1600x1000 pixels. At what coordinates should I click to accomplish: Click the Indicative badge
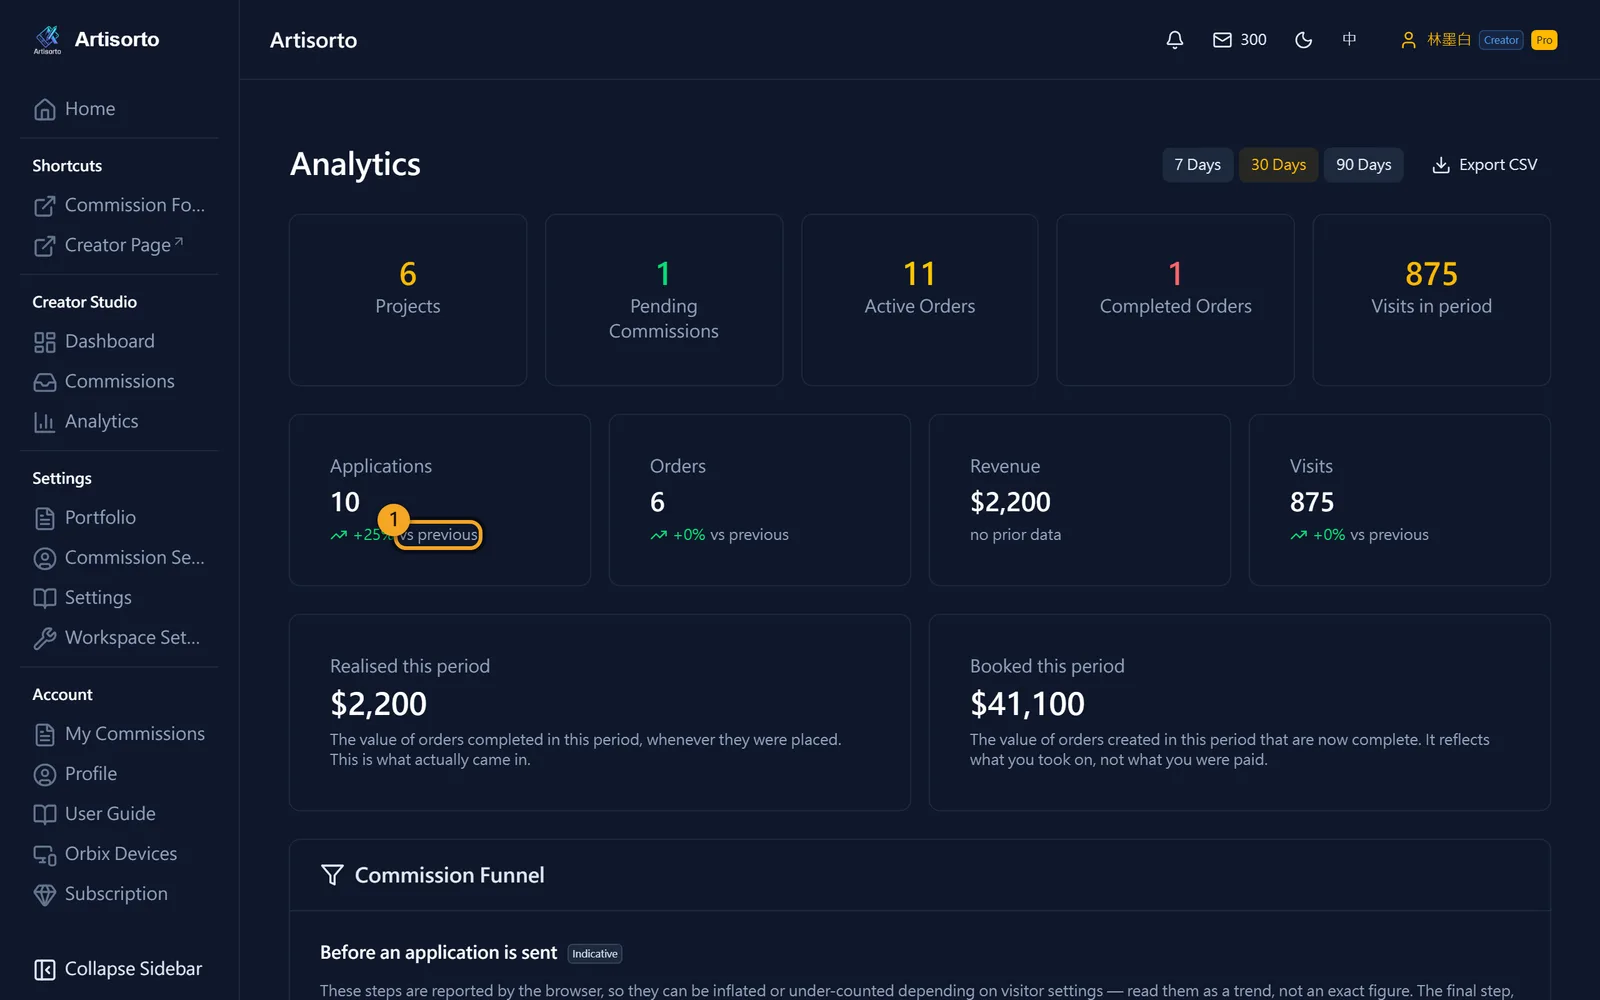595,954
